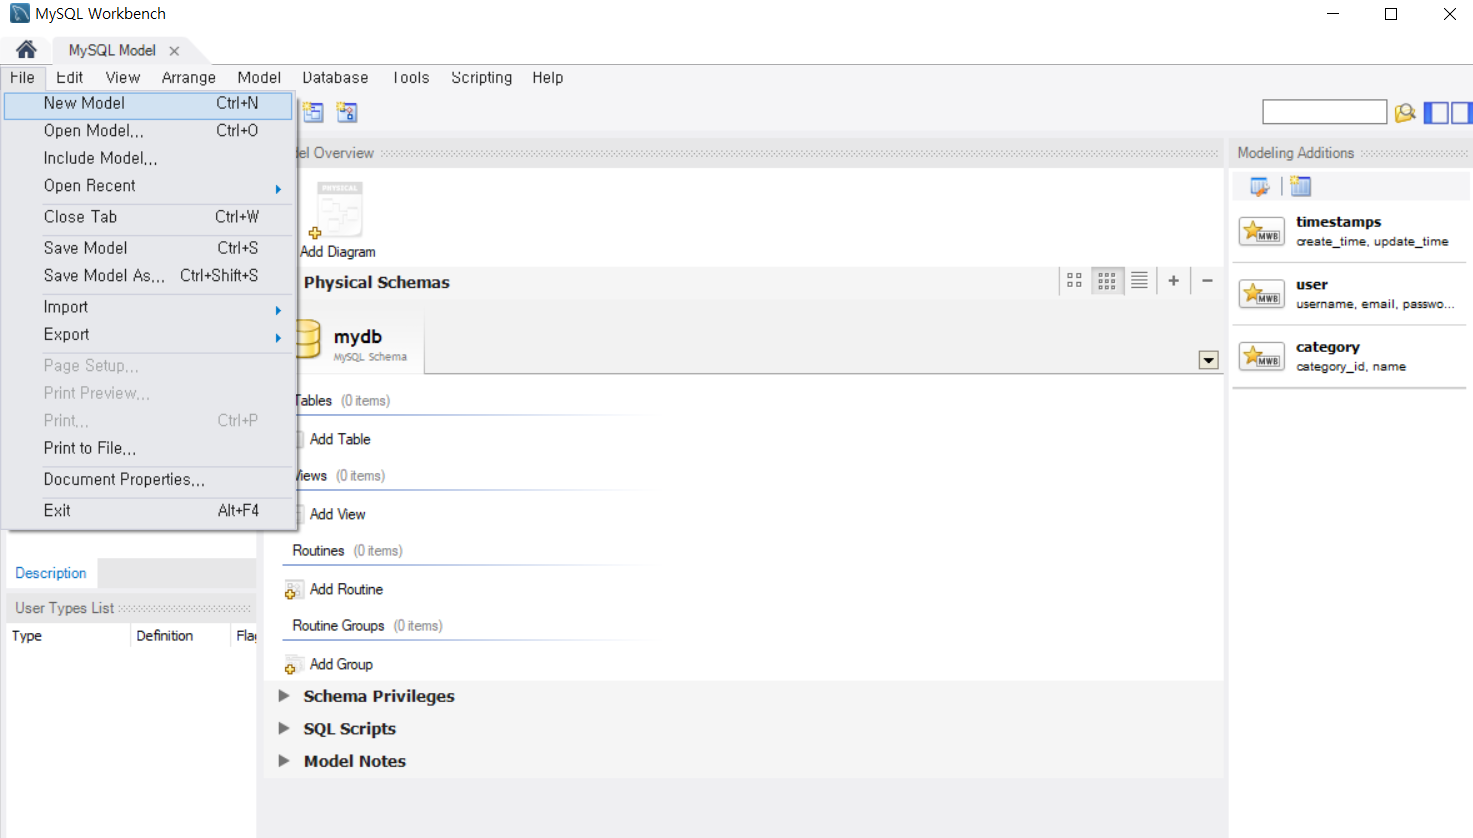1473x838 pixels.
Task: Open the Export submenu
Action: pyautogui.click(x=148, y=335)
